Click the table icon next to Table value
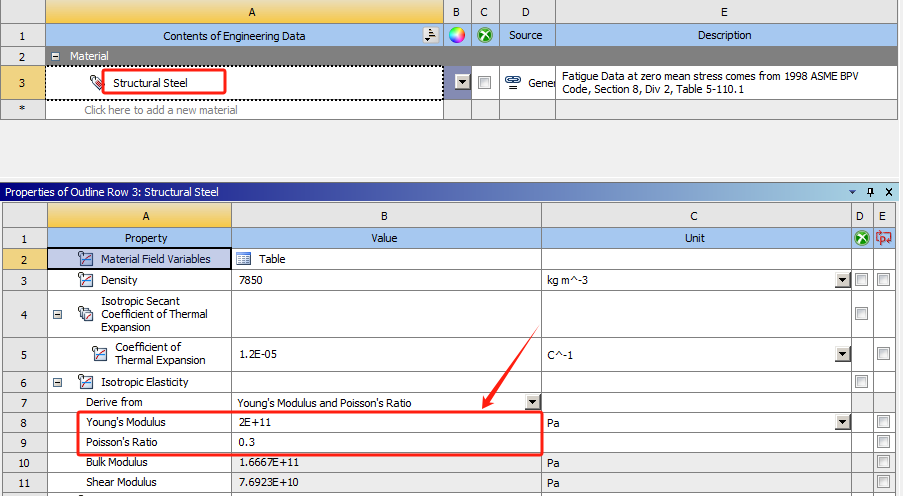Image resolution: width=903 pixels, height=496 pixels. point(244,259)
